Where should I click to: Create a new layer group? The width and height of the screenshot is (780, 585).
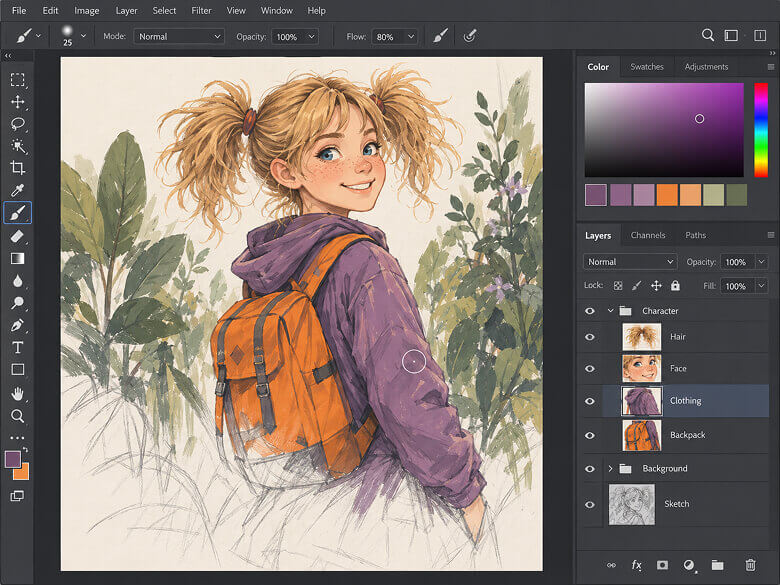click(x=717, y=565)
